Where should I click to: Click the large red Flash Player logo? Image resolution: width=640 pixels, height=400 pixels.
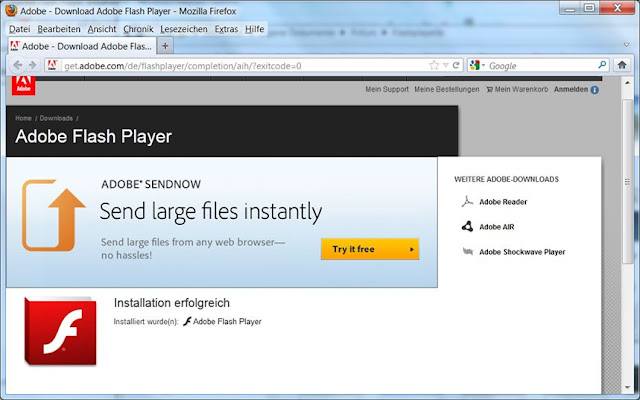pyautogui.click(x=60, y=331)
